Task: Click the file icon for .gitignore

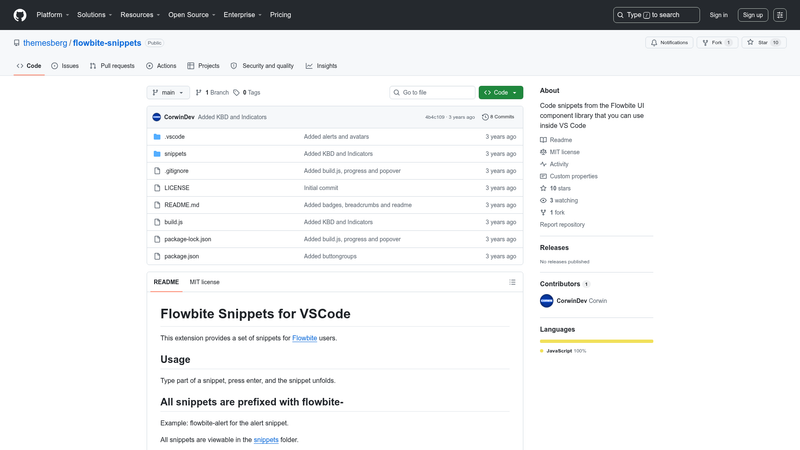Action: (157, 171)
